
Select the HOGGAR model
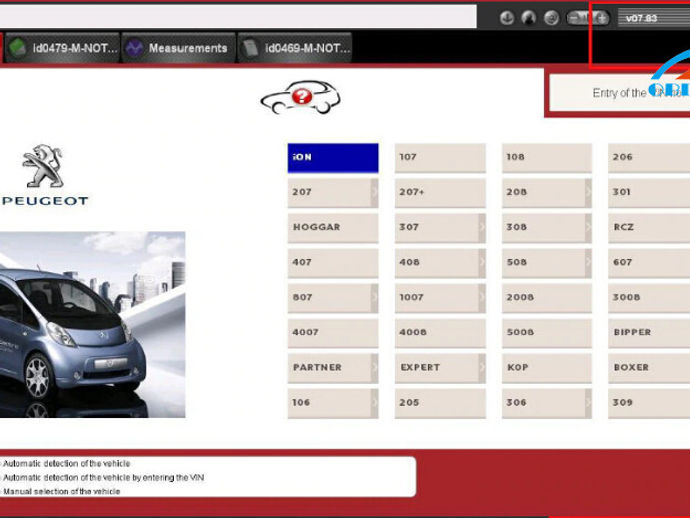tap(333, 228)
